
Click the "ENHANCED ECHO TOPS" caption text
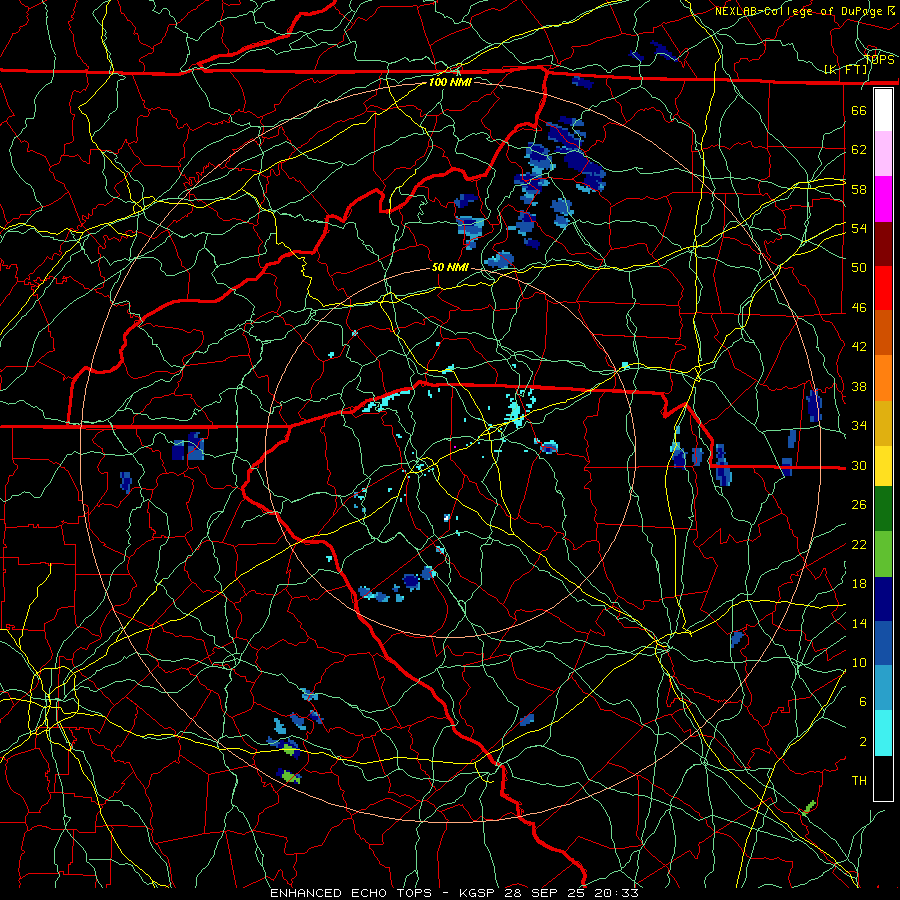350,893
